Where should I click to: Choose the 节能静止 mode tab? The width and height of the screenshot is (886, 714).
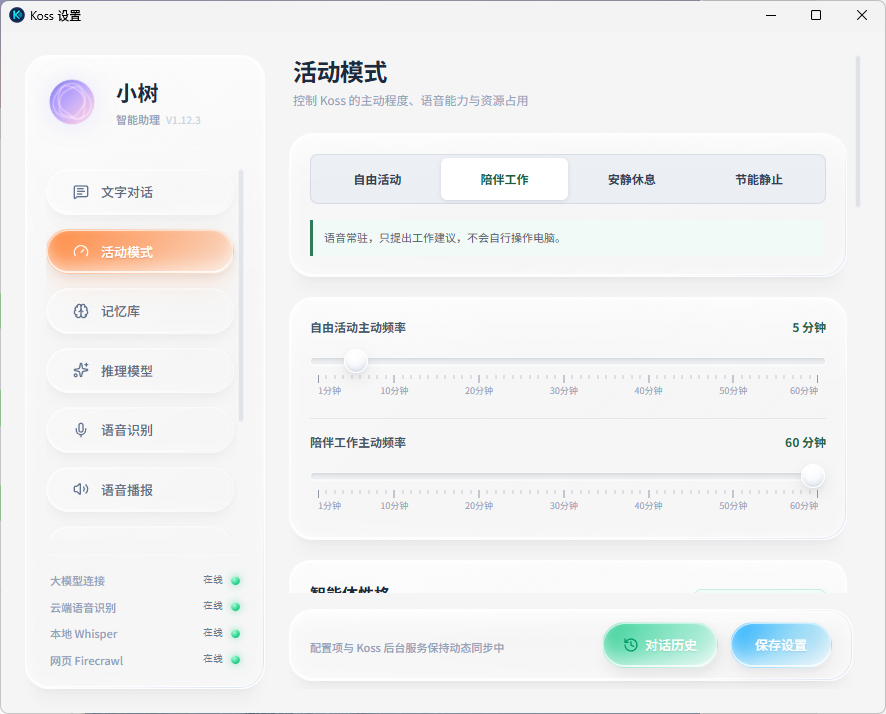click(x=759, y=180)
